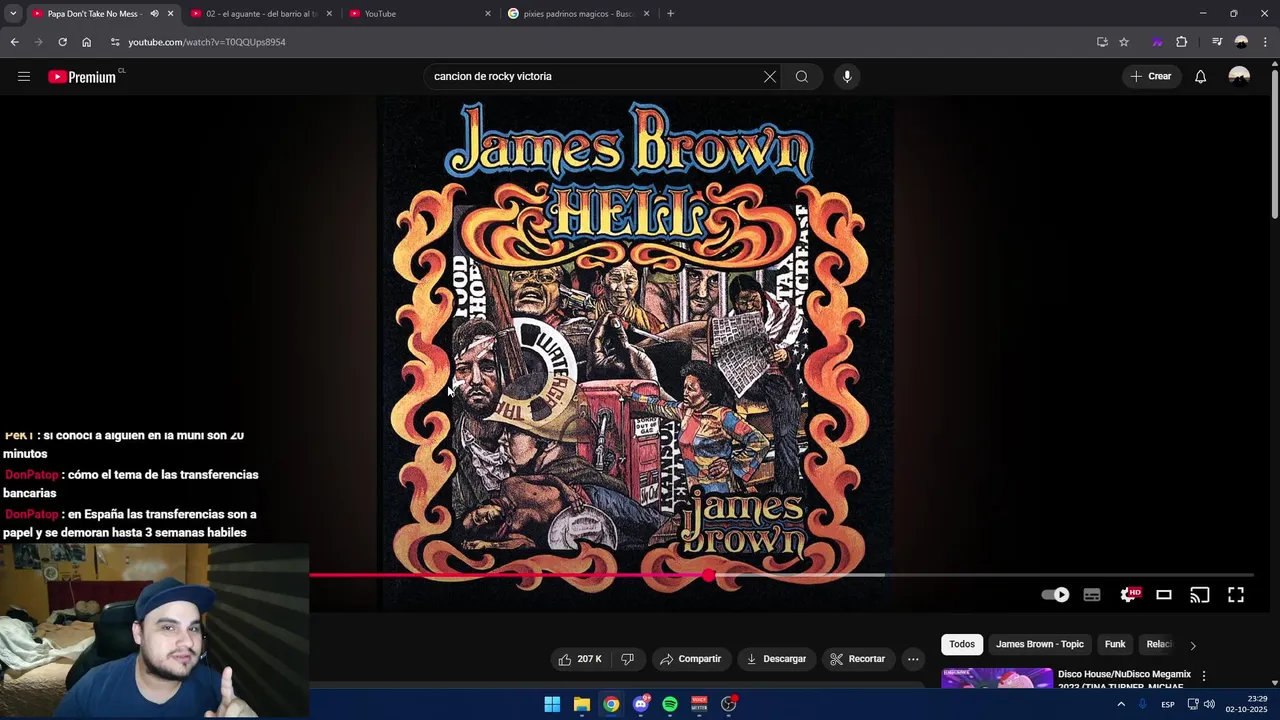Select the Todos filter chip
The image size is (1280, 720).
click(962, 644)
